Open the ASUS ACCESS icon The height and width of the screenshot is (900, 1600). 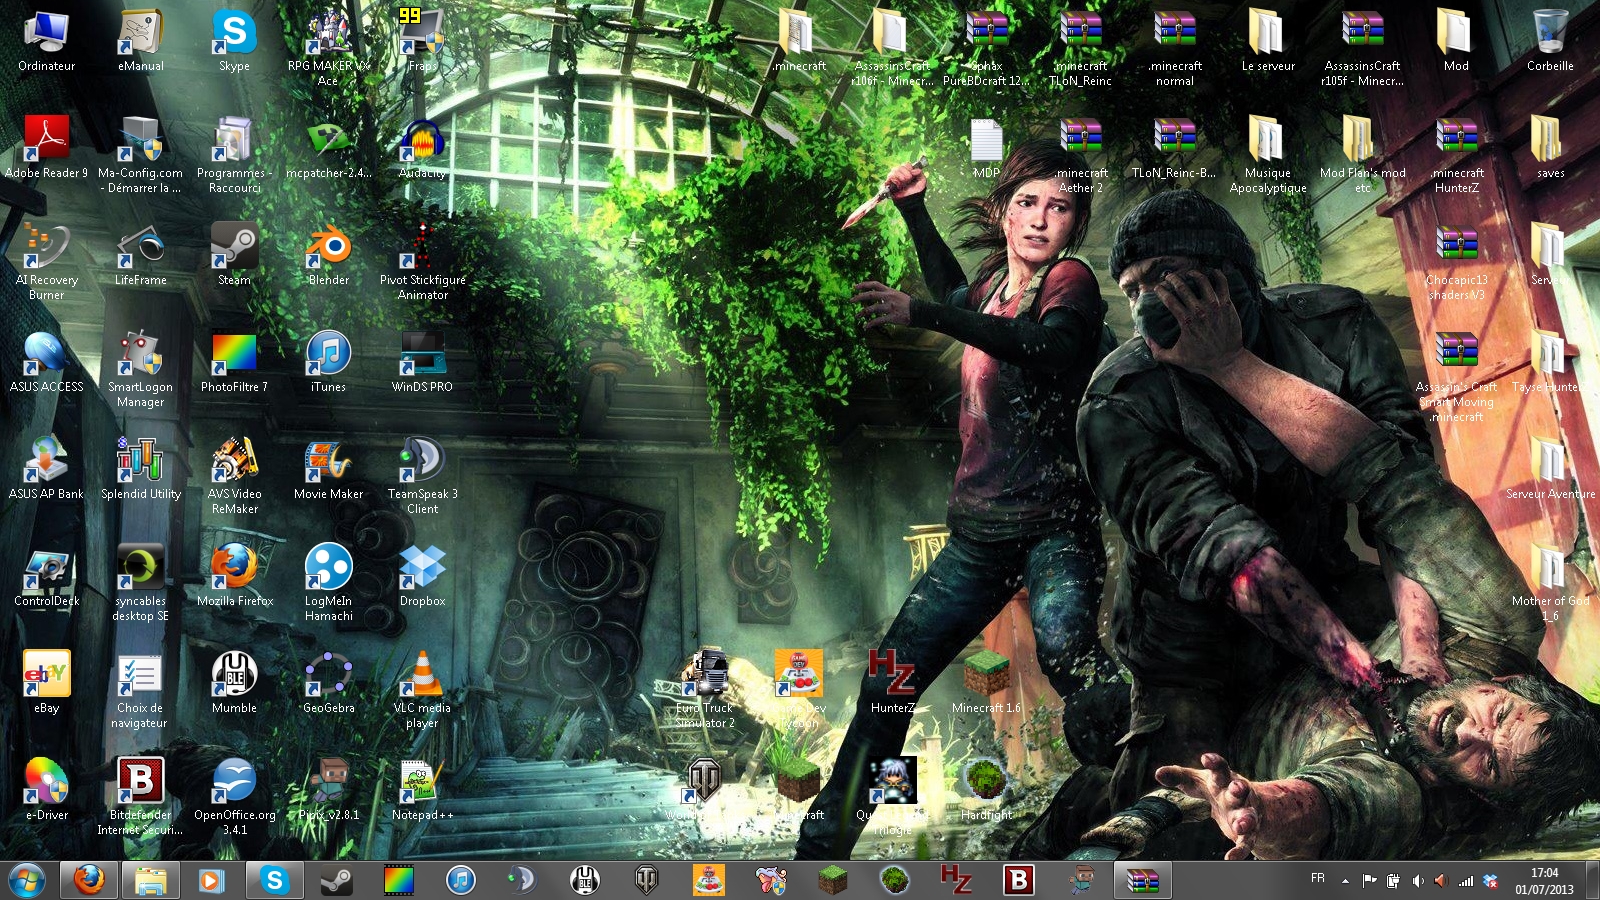click(46, 361)
